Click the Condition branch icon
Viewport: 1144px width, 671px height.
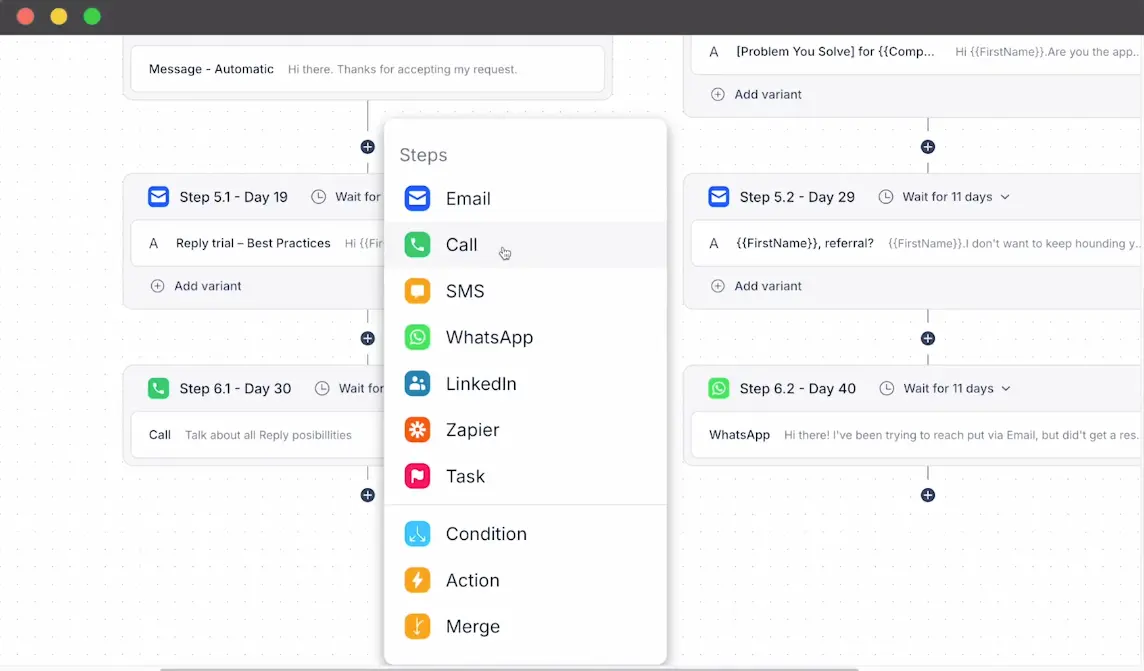pyautogui.click(x=417, y=534)
